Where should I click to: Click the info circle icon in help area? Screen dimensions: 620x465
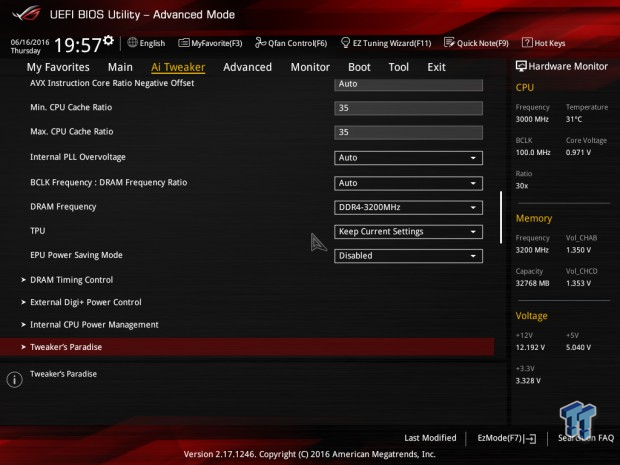[x=15, y=380]
